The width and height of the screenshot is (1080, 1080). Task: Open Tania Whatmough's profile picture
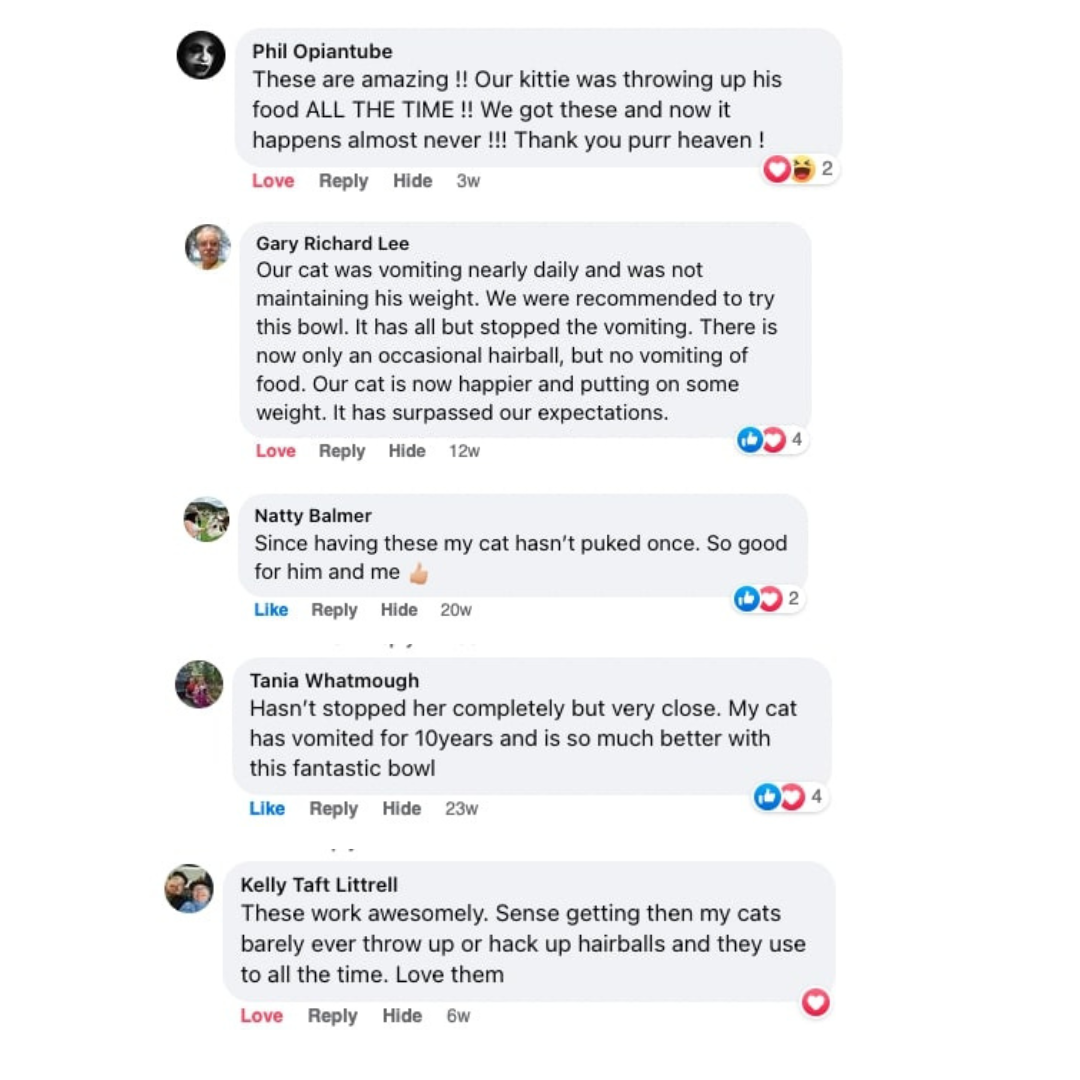coord(199,685)
